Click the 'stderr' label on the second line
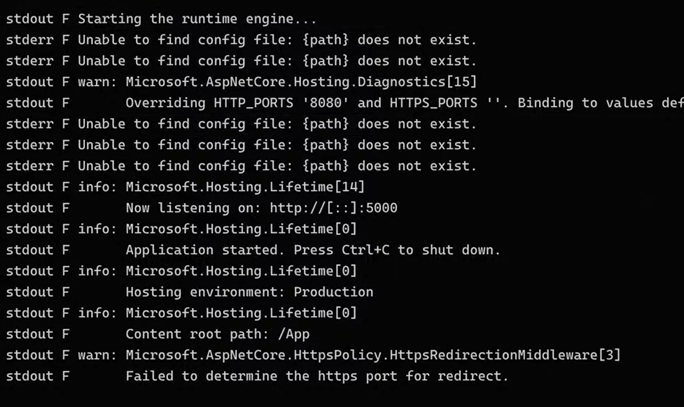The image size is (684, 407). tap(29, 40)
